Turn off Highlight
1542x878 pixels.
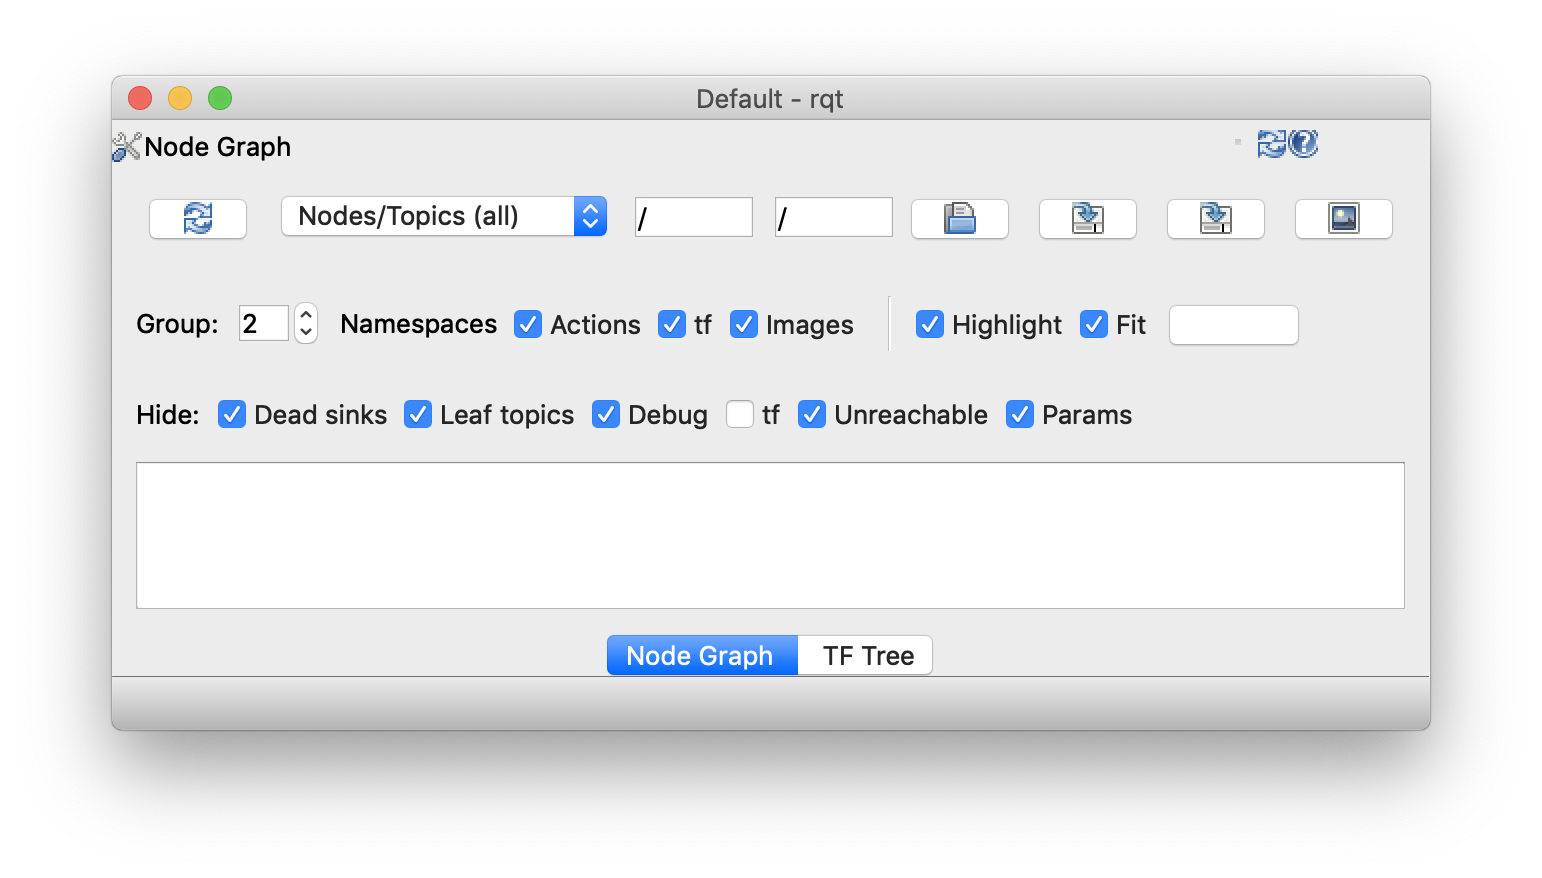pyautogui.click(x=930, y=324)
